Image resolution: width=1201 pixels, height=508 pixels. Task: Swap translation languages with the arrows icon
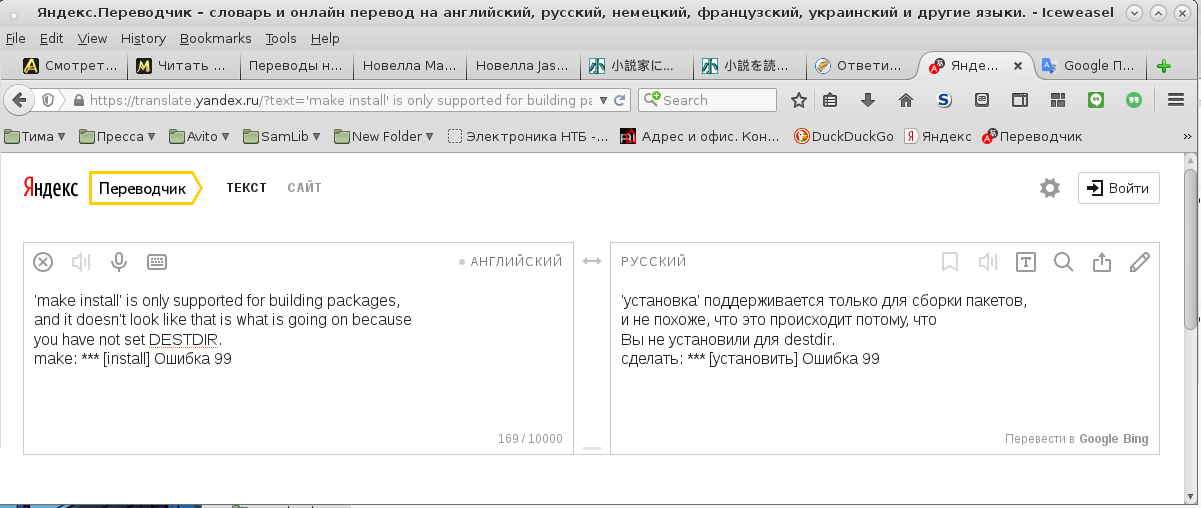click(x=592, y=261)
